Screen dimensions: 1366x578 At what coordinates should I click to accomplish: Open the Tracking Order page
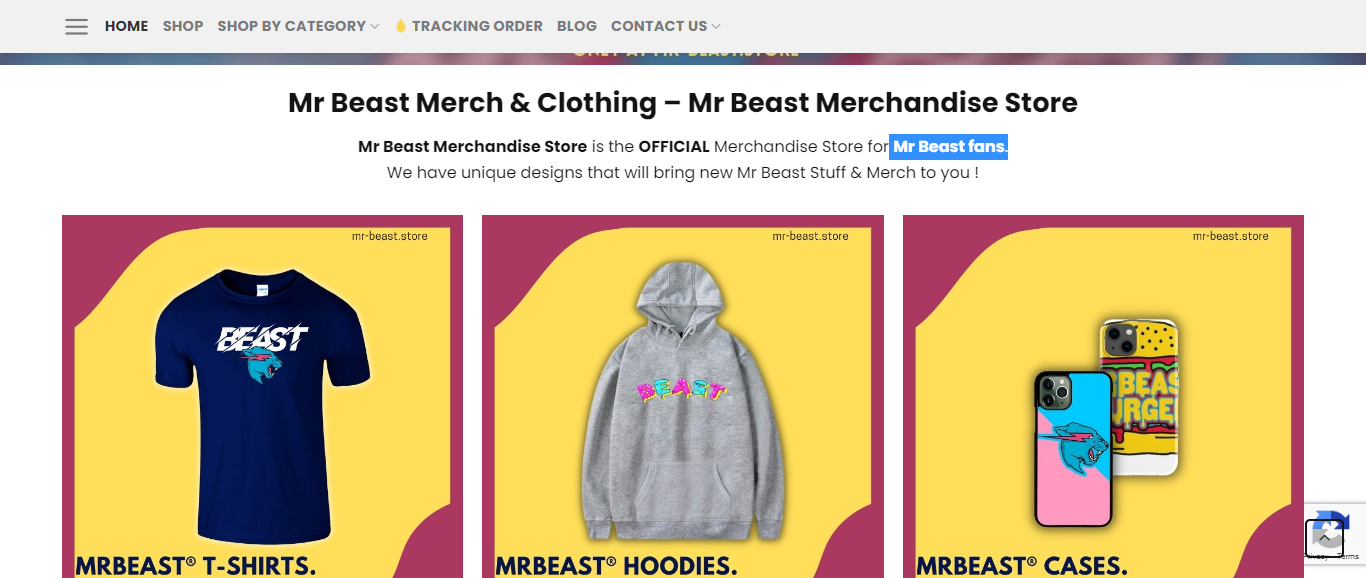(x=477, y=26)
